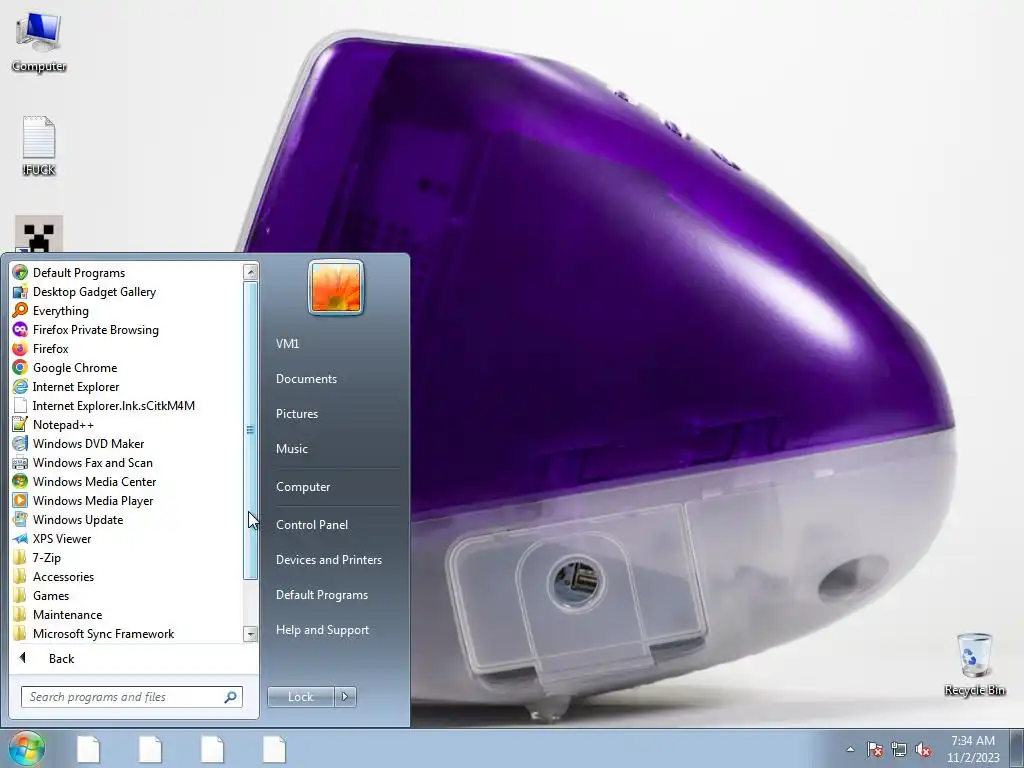The width and height of the screenshot is (1024, 768).
Task: Open Documents from the Start menu
Action: pyautogui.click(x=306, y=379)
